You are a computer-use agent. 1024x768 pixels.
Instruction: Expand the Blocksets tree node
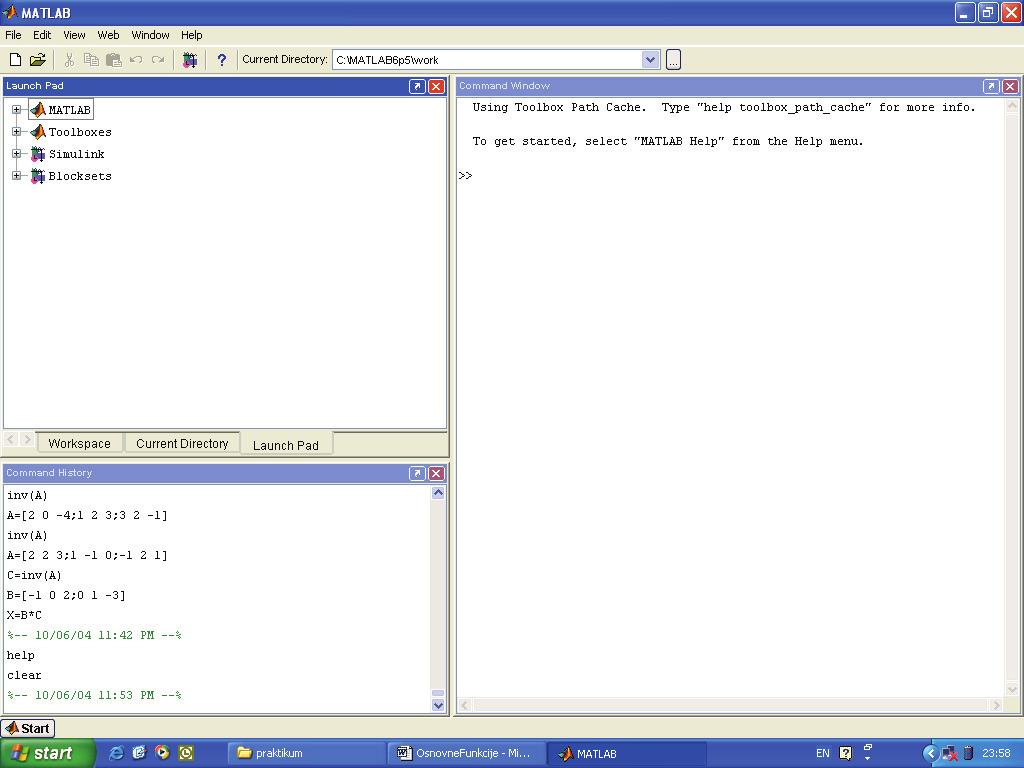17,176
